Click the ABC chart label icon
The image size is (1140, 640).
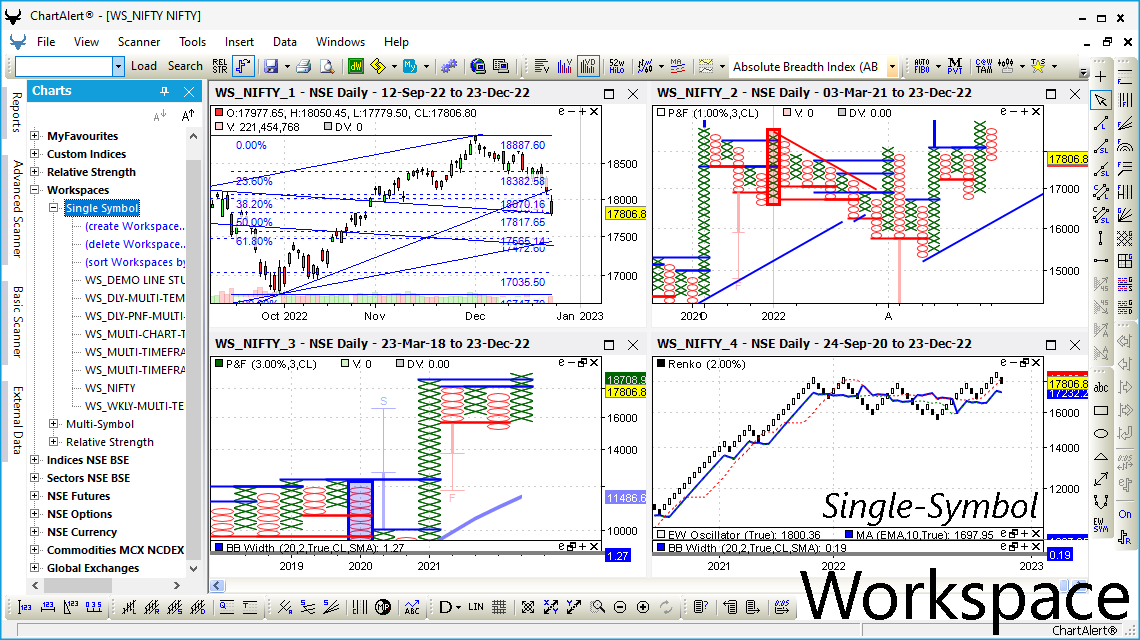[412, 607]
